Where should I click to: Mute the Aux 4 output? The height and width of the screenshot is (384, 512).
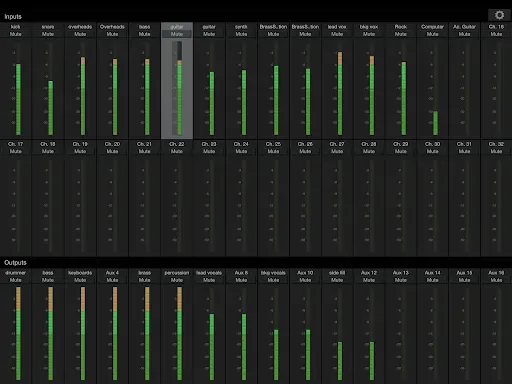(x=112, y=280)
